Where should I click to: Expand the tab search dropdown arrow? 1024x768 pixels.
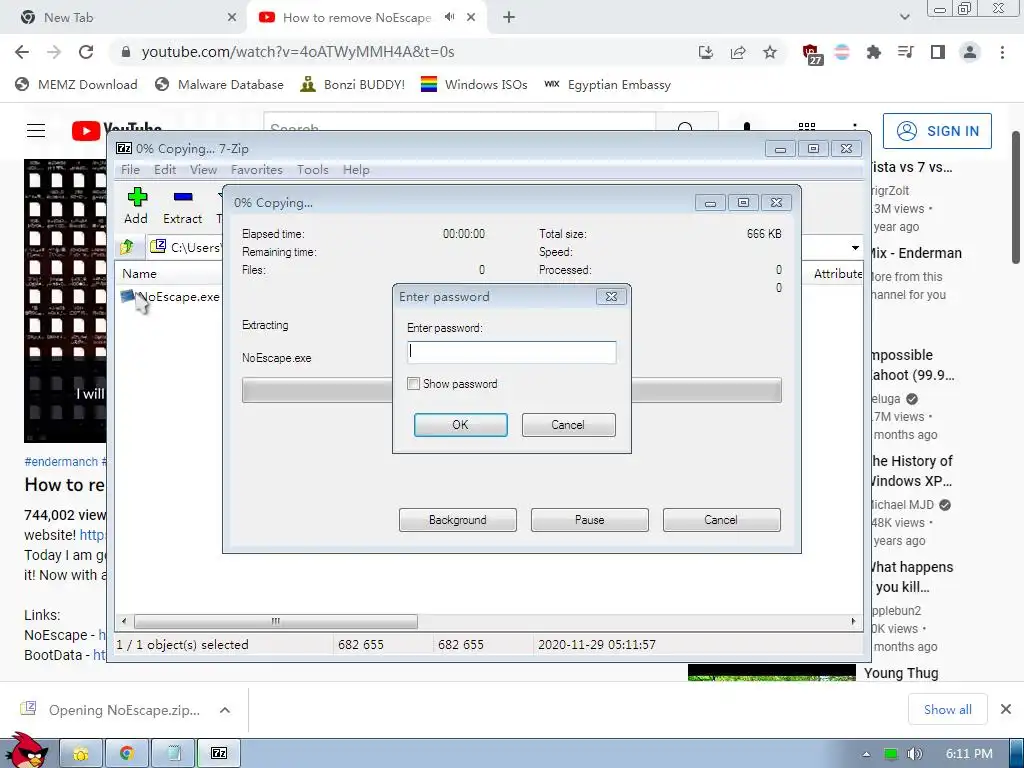coord(904,18)
